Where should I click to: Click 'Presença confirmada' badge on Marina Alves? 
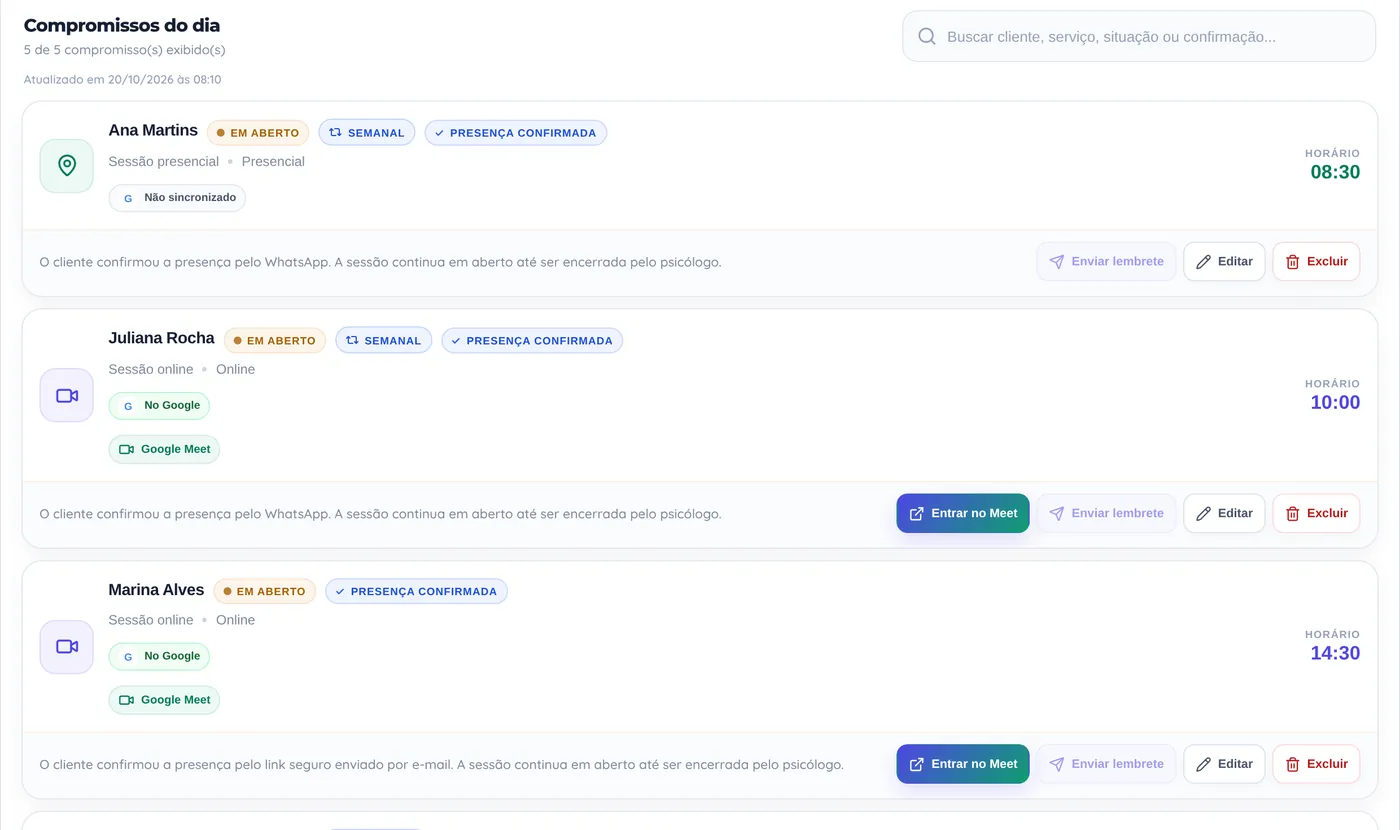pyautogui.click(x=416, y=591)
